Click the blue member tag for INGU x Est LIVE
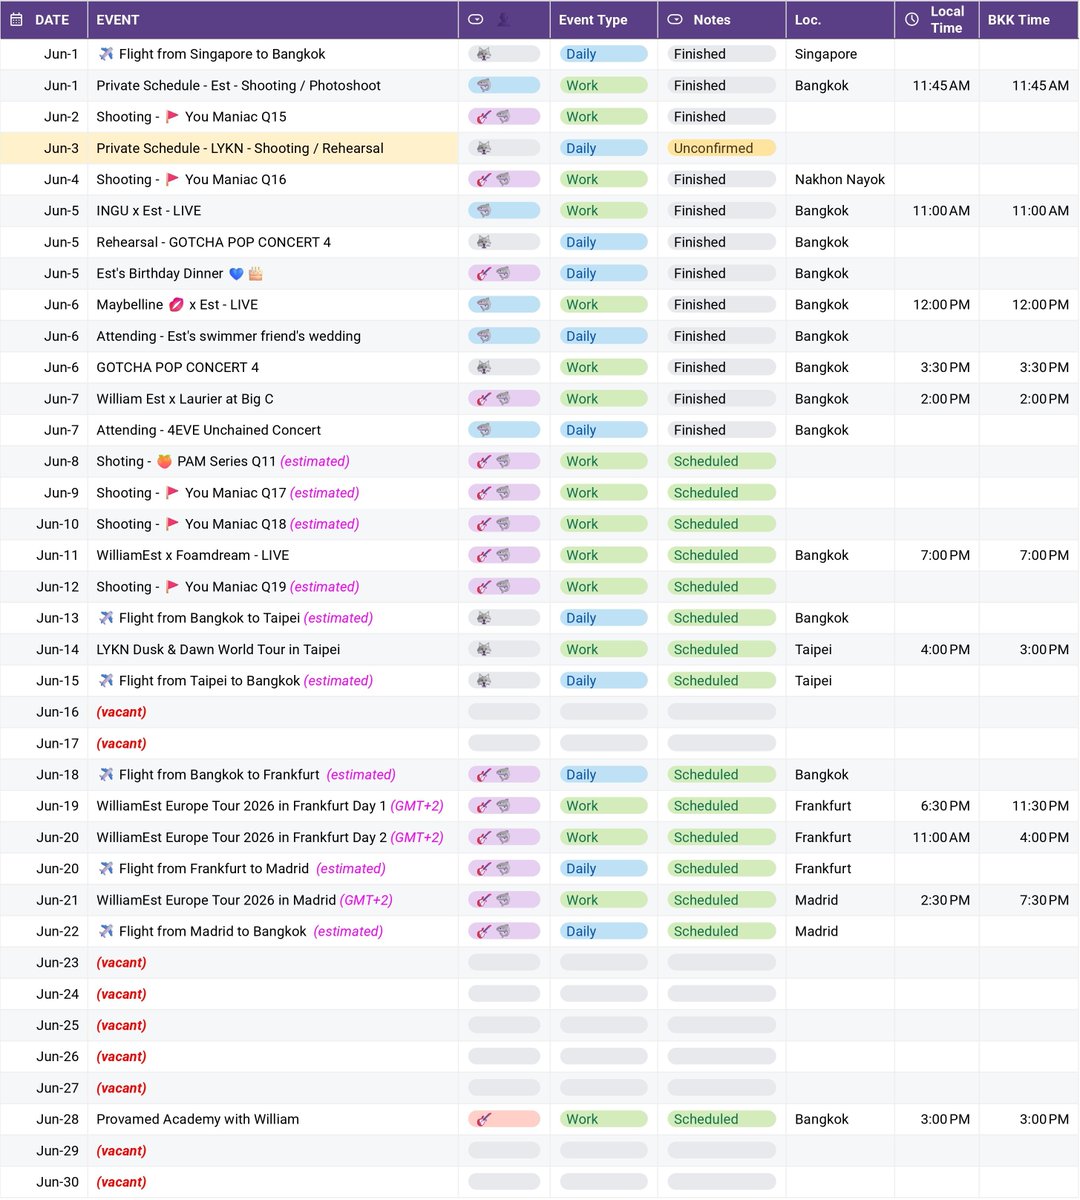The width and height of the screenshot is (1080, 1200). [x=504, y=211]
